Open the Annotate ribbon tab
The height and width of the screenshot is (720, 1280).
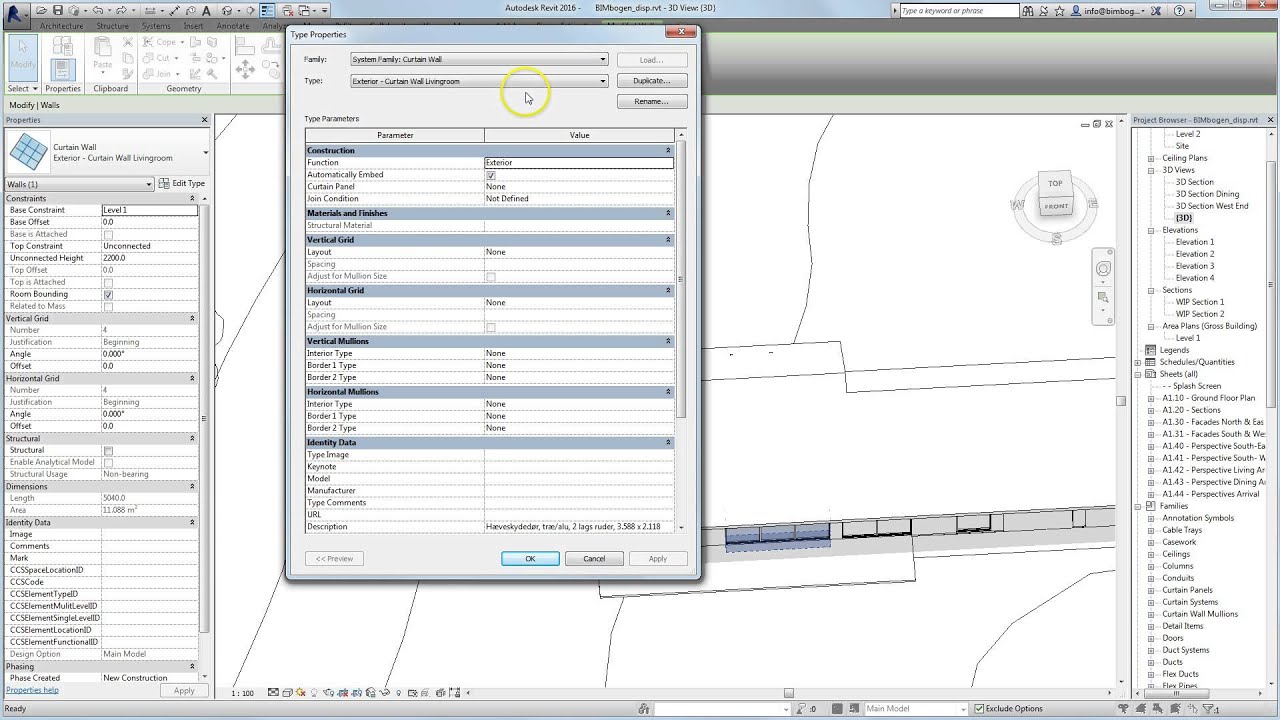233,26
